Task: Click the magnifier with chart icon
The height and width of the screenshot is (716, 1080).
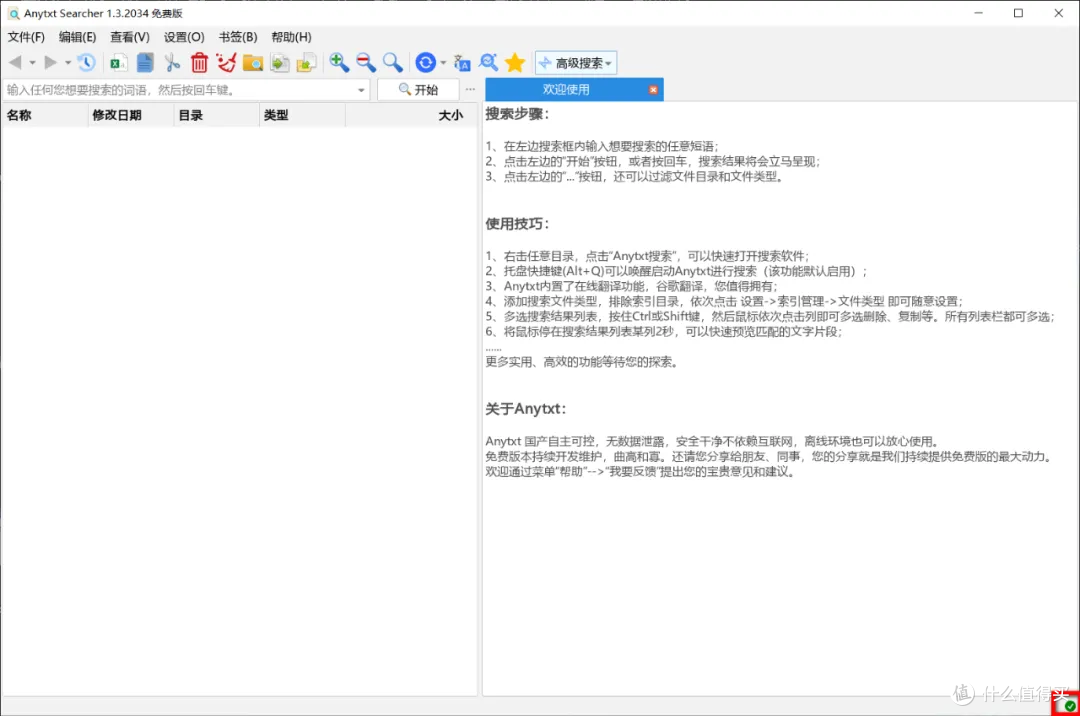Action: coord(488,63)
